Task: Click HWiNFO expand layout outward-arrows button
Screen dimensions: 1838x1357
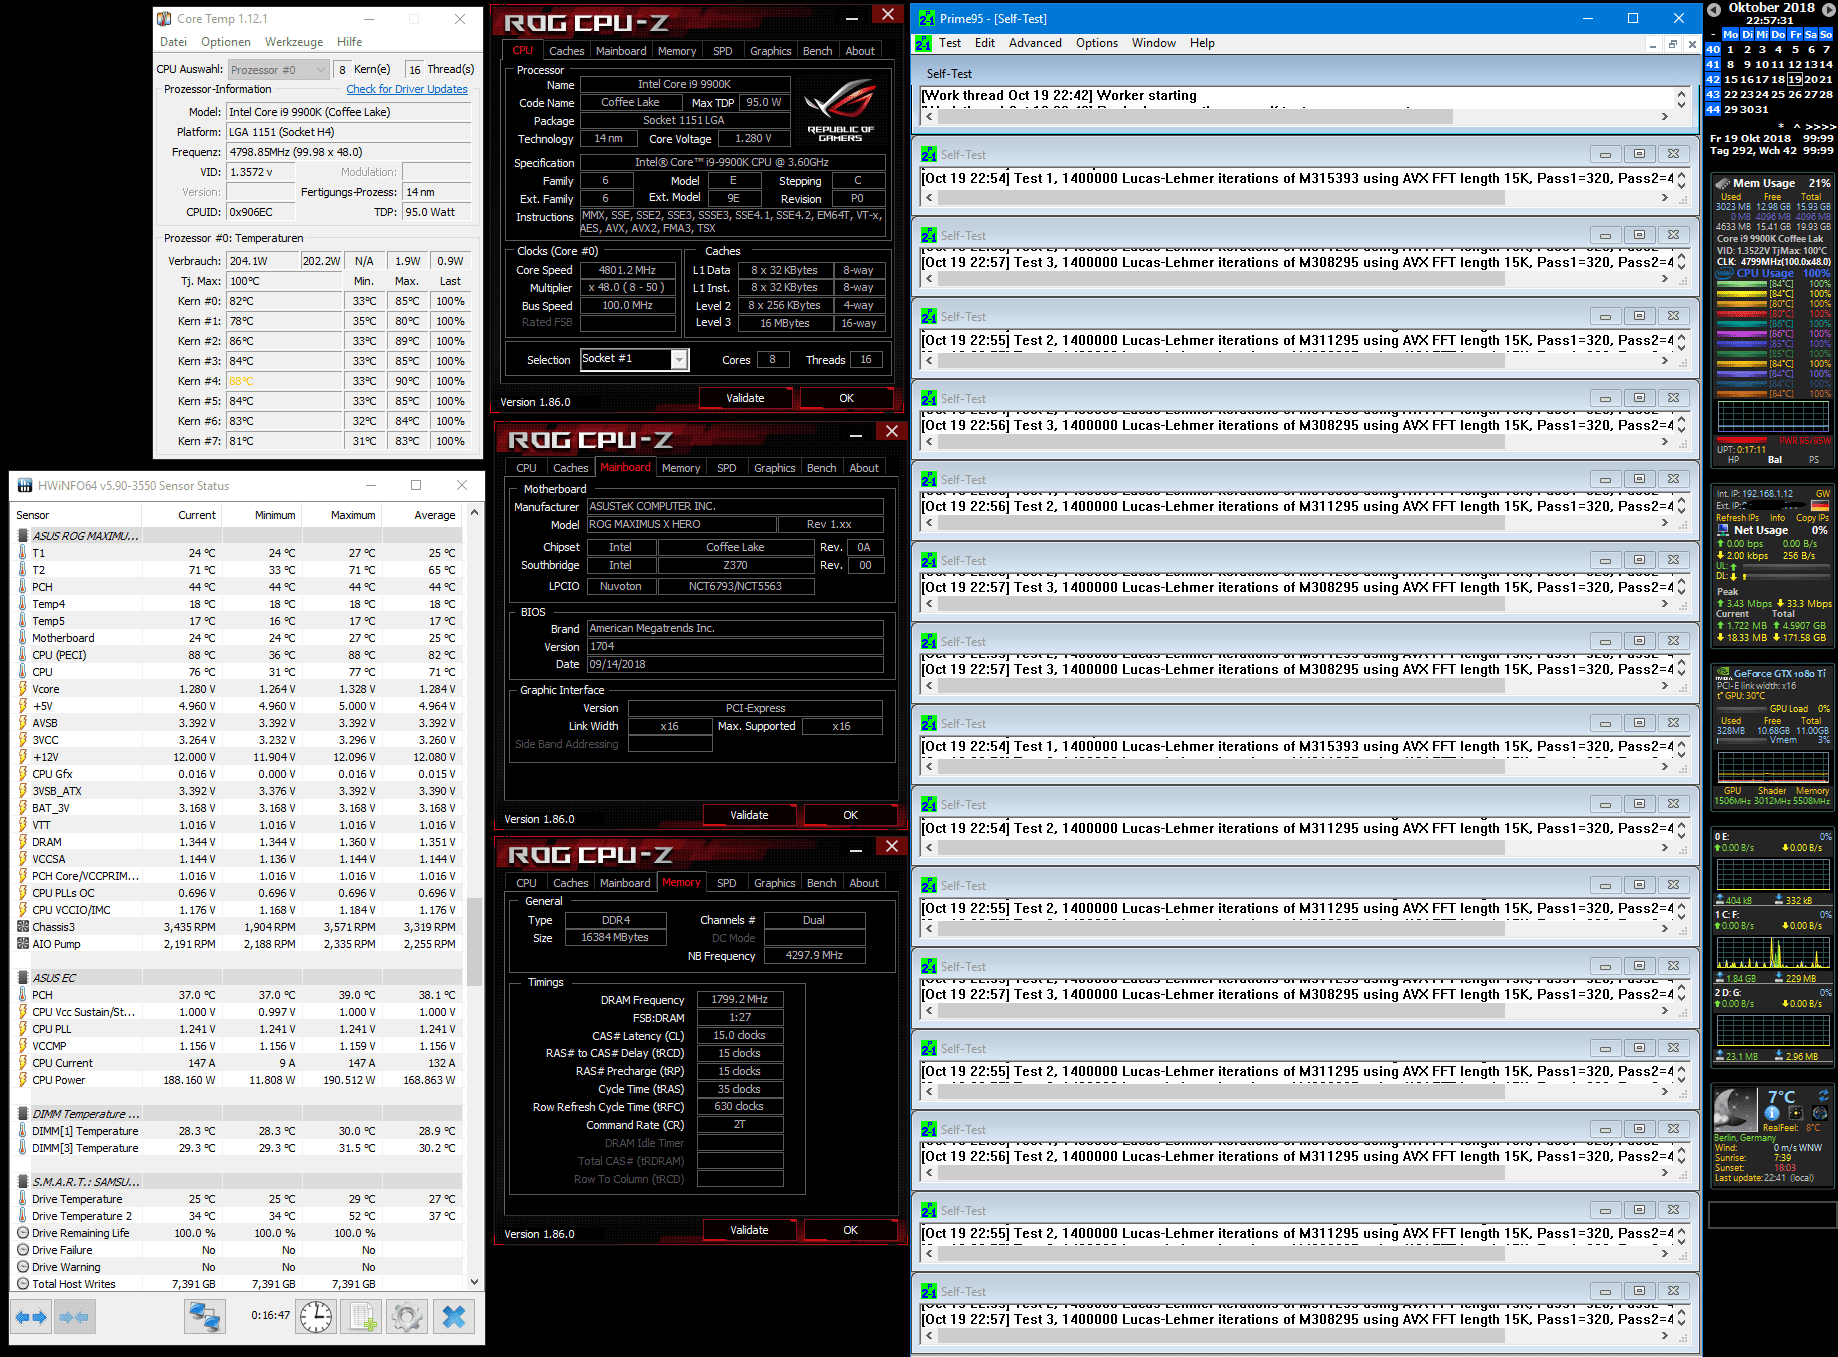Action: coord(31,1317)
